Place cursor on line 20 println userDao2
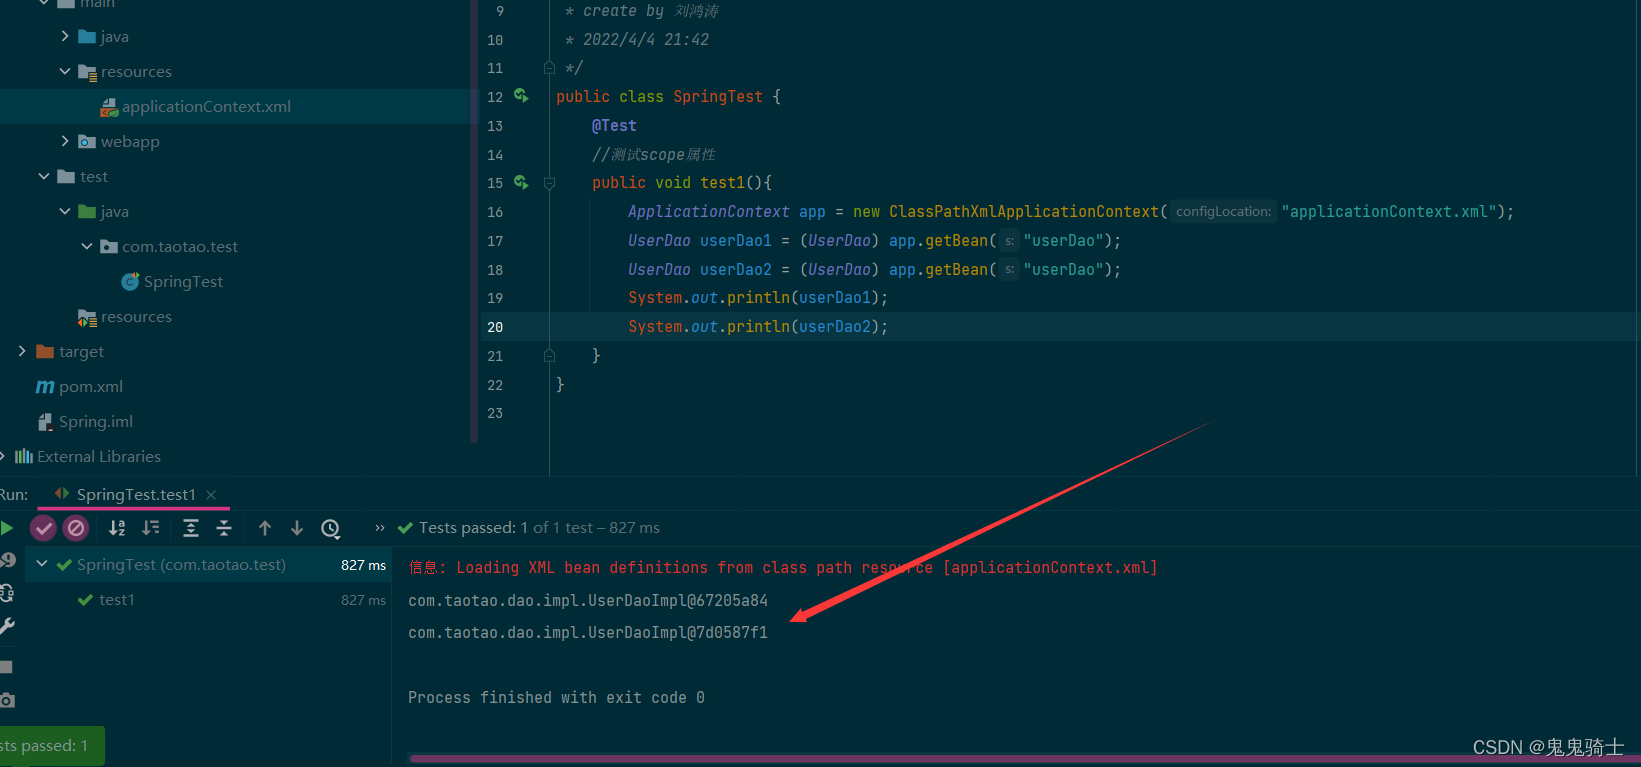This screenshot has width=1641, height=767. 758,327
